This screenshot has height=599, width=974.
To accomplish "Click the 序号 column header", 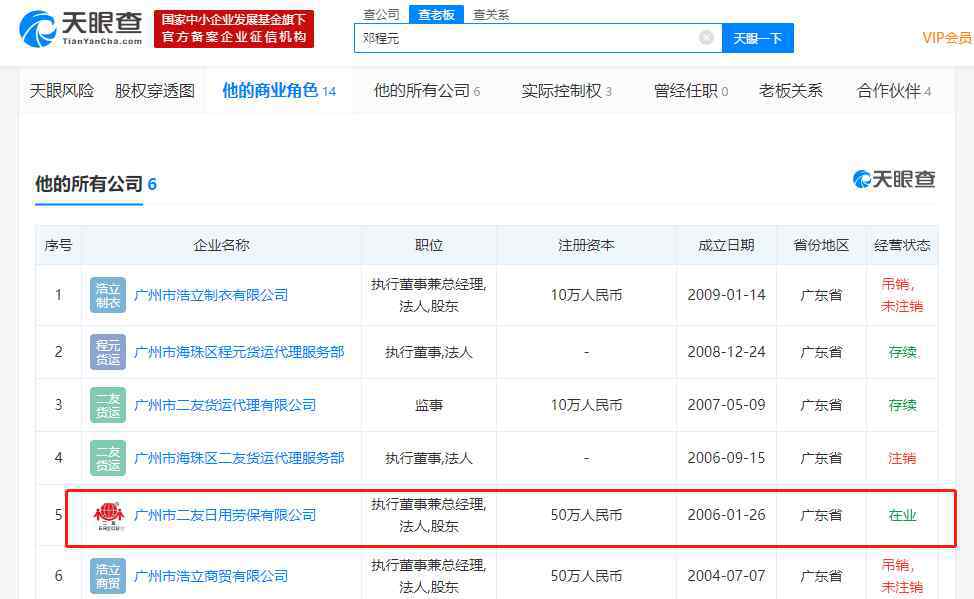I will tap(58, 245).
